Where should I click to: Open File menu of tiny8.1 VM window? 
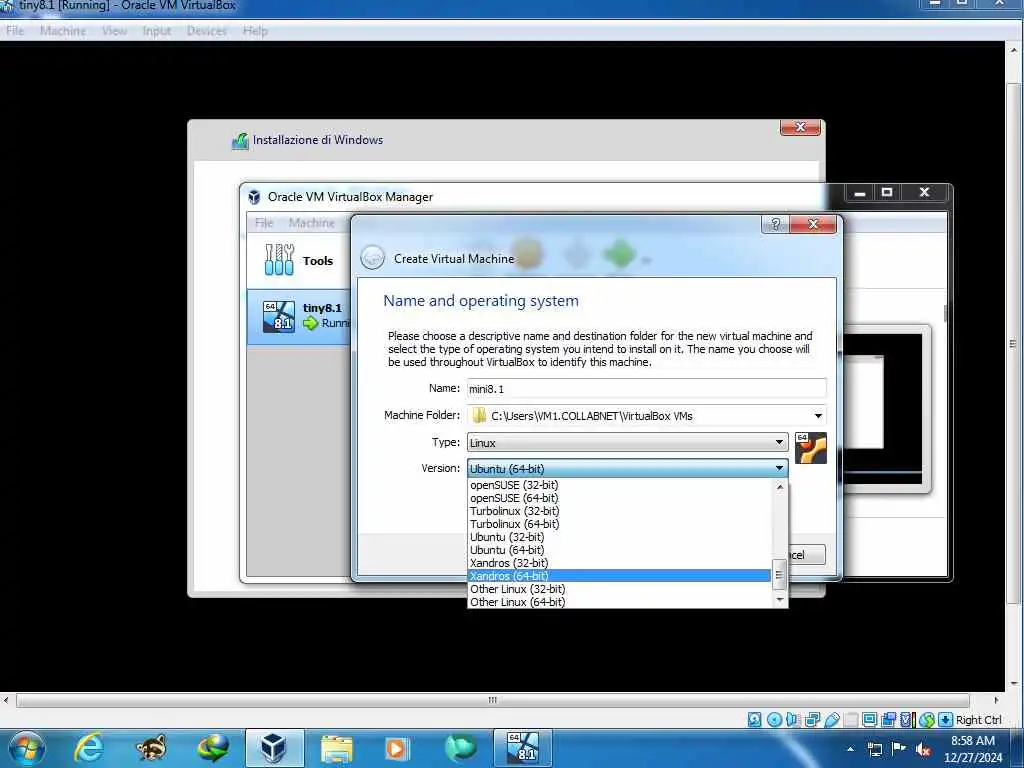(15, 31)
